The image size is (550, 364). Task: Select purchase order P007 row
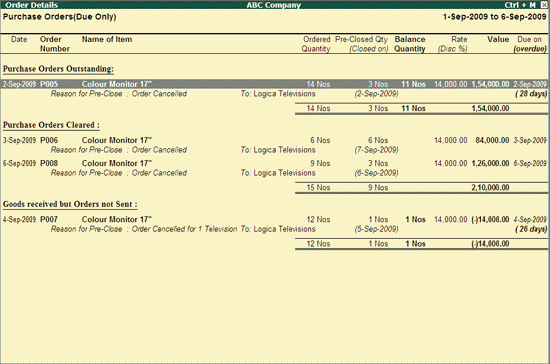click(x=275, y=220)
